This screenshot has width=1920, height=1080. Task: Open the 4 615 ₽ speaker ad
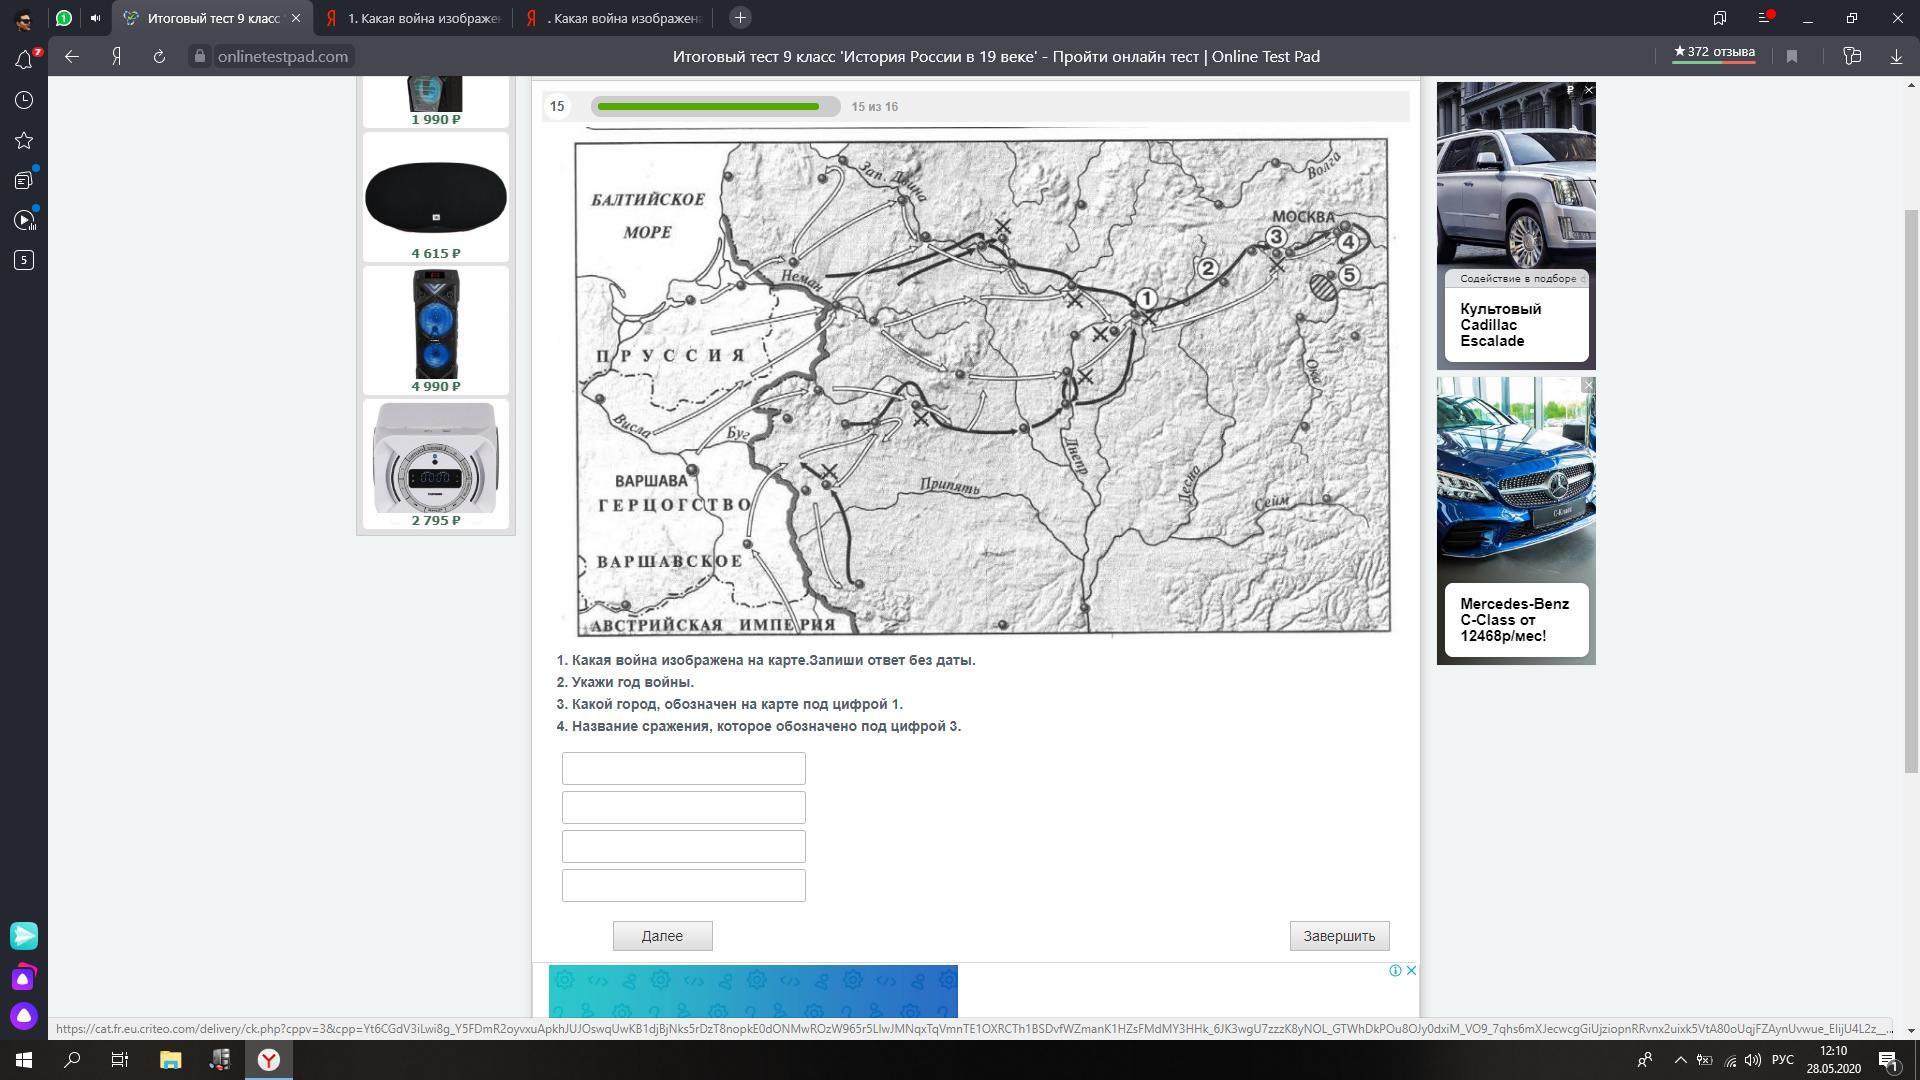(x=435, y=197)
